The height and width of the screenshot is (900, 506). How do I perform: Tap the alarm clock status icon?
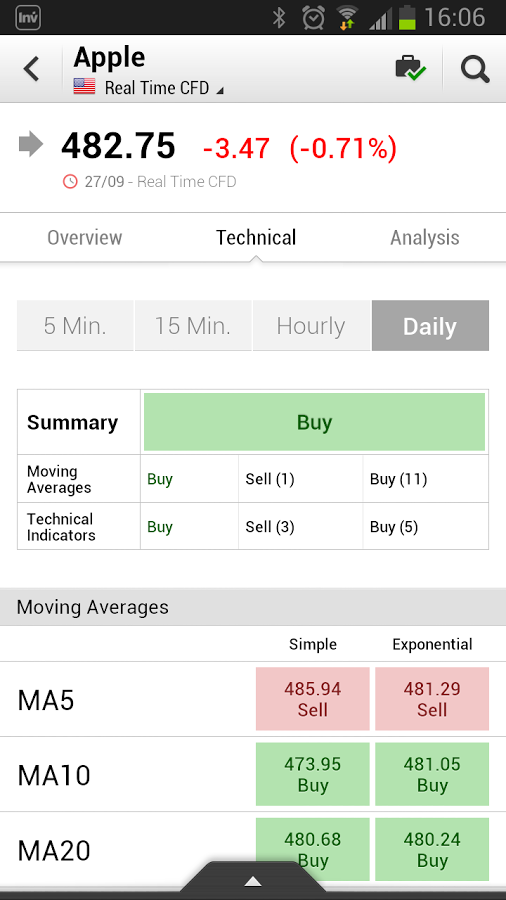point(313,18)
